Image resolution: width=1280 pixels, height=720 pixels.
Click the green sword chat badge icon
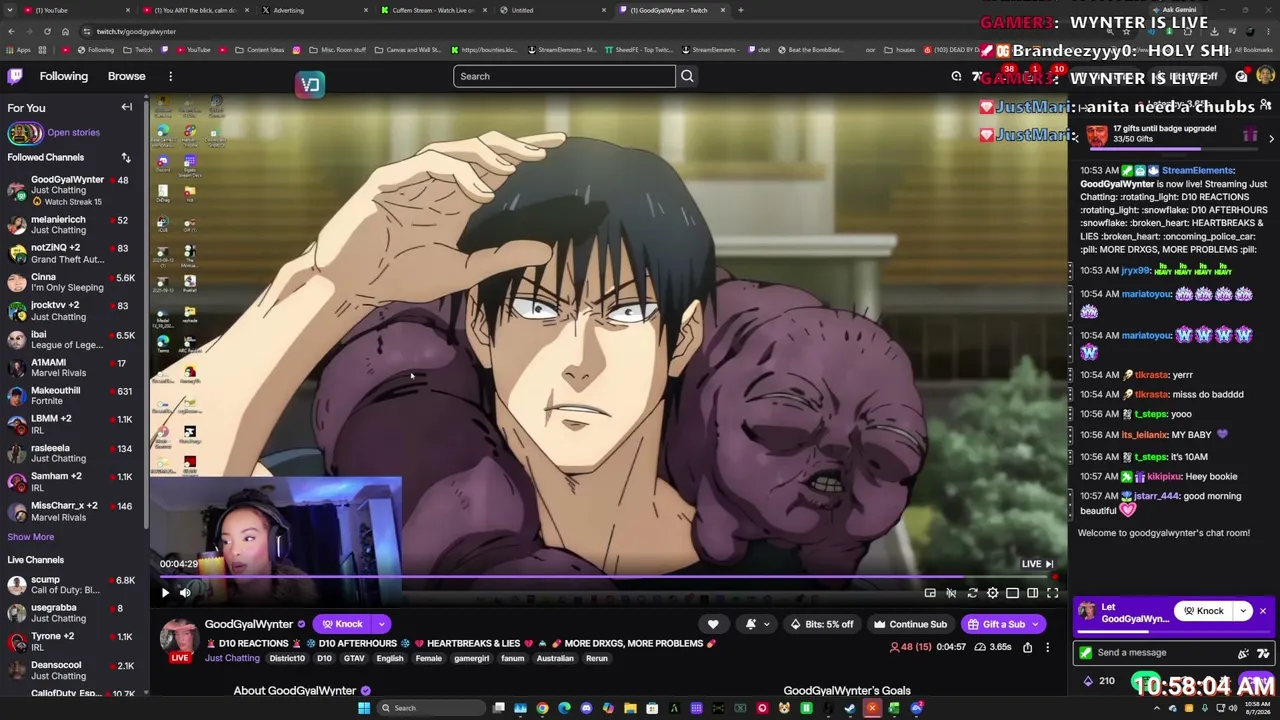(1084, 653)
